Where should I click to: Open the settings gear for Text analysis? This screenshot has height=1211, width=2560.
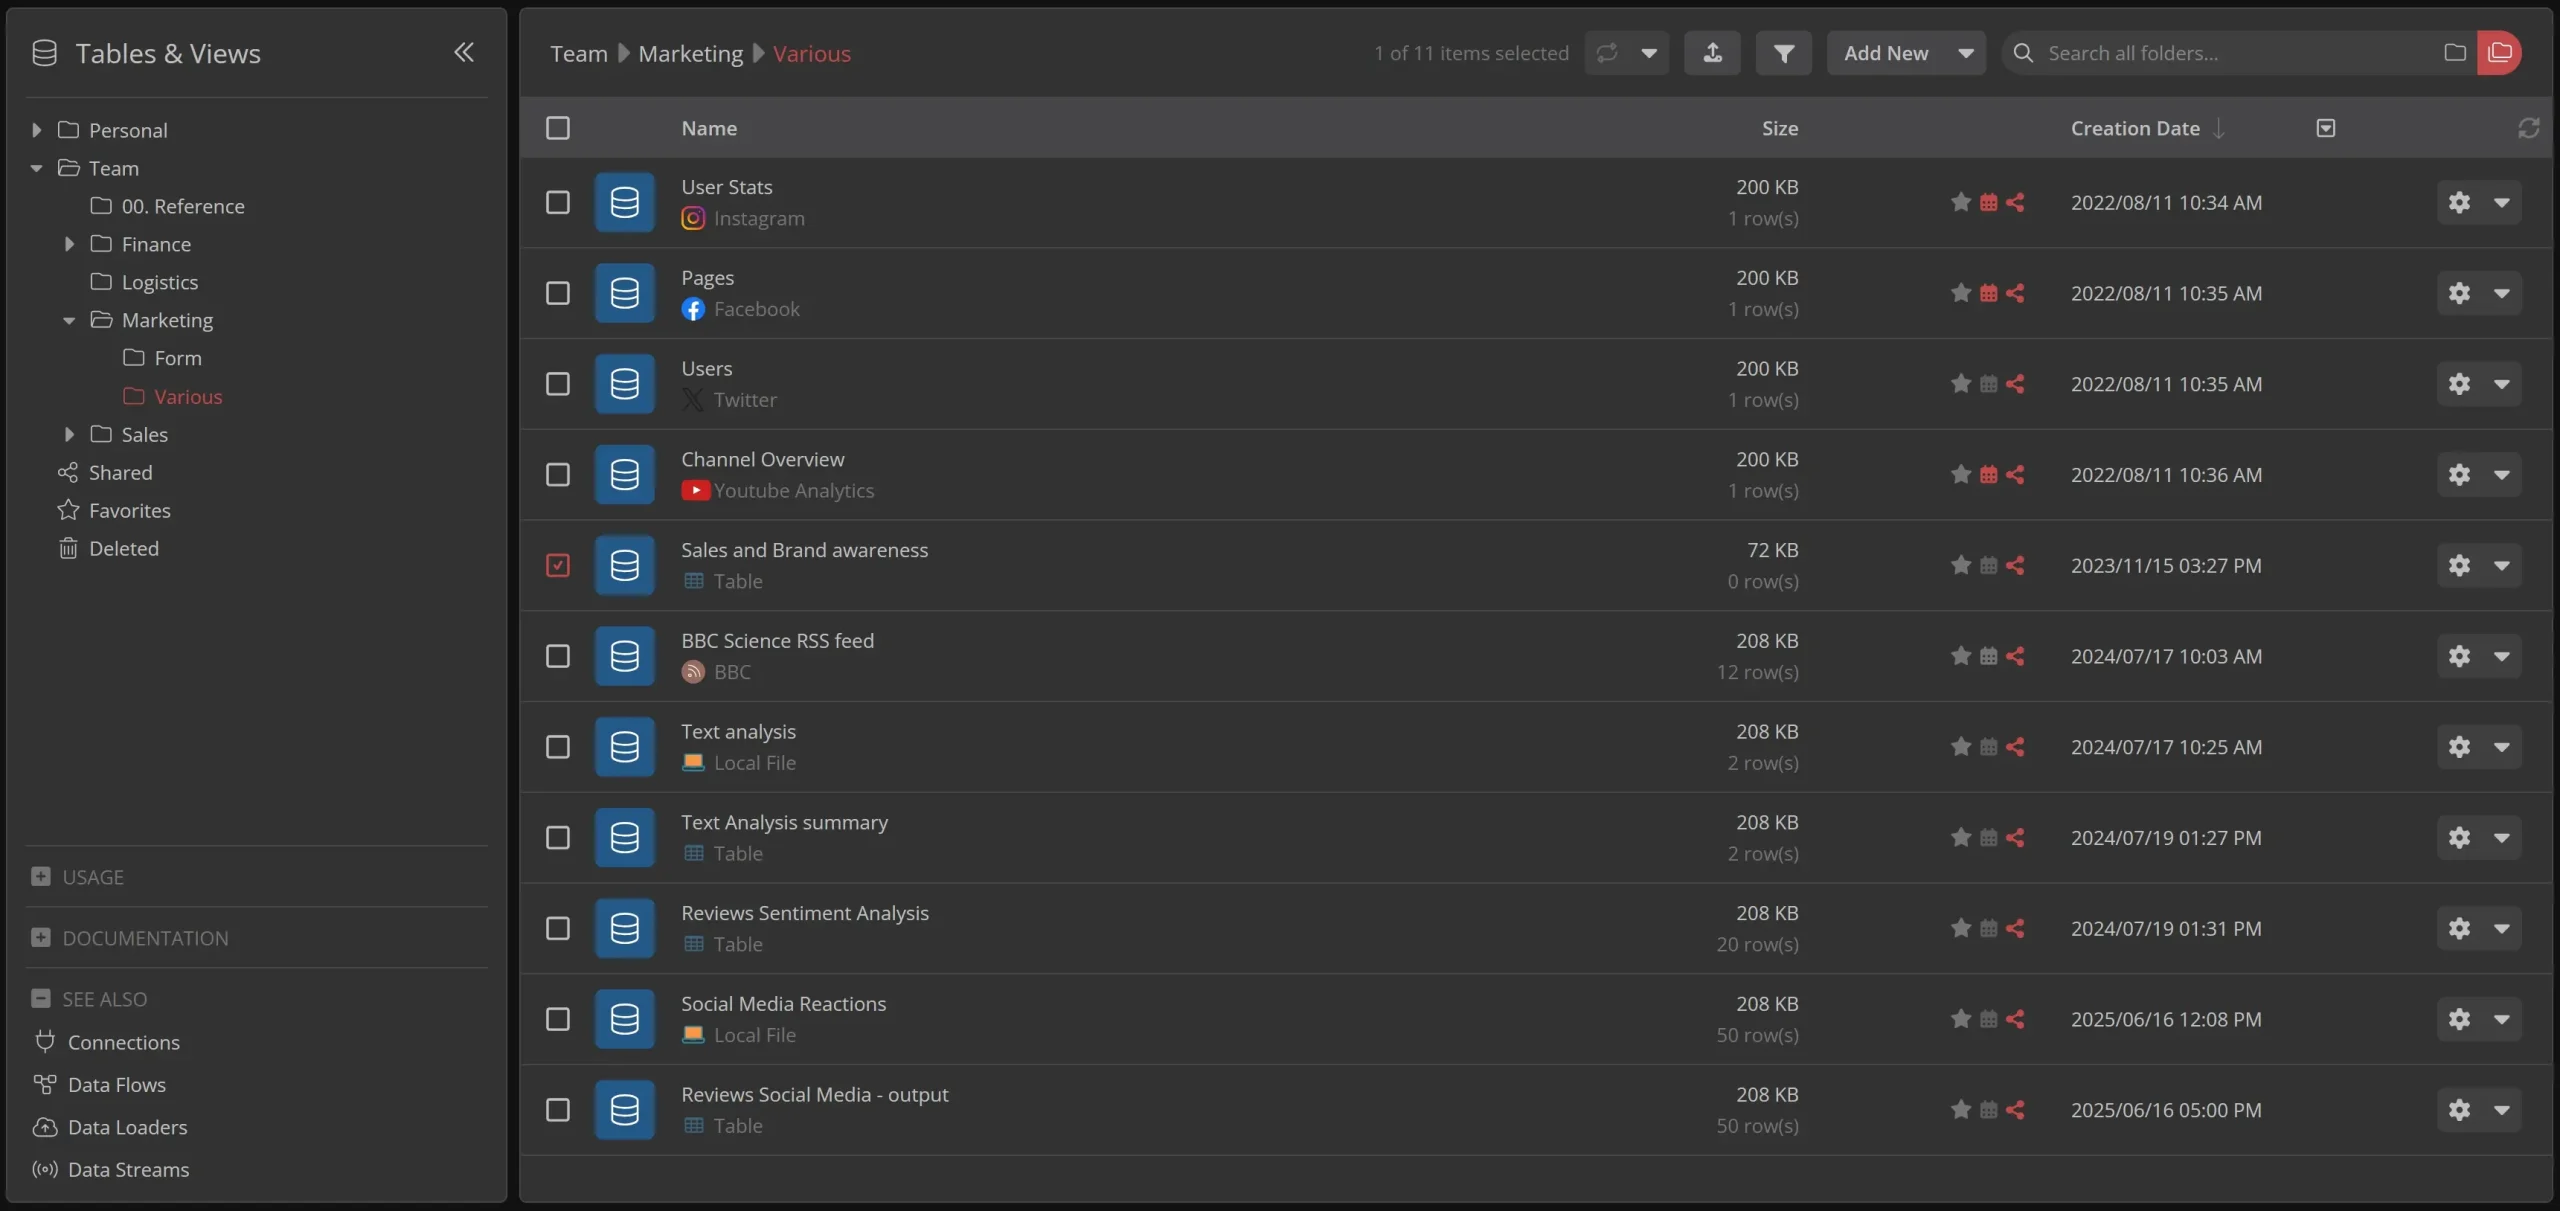pos(2459,747)
